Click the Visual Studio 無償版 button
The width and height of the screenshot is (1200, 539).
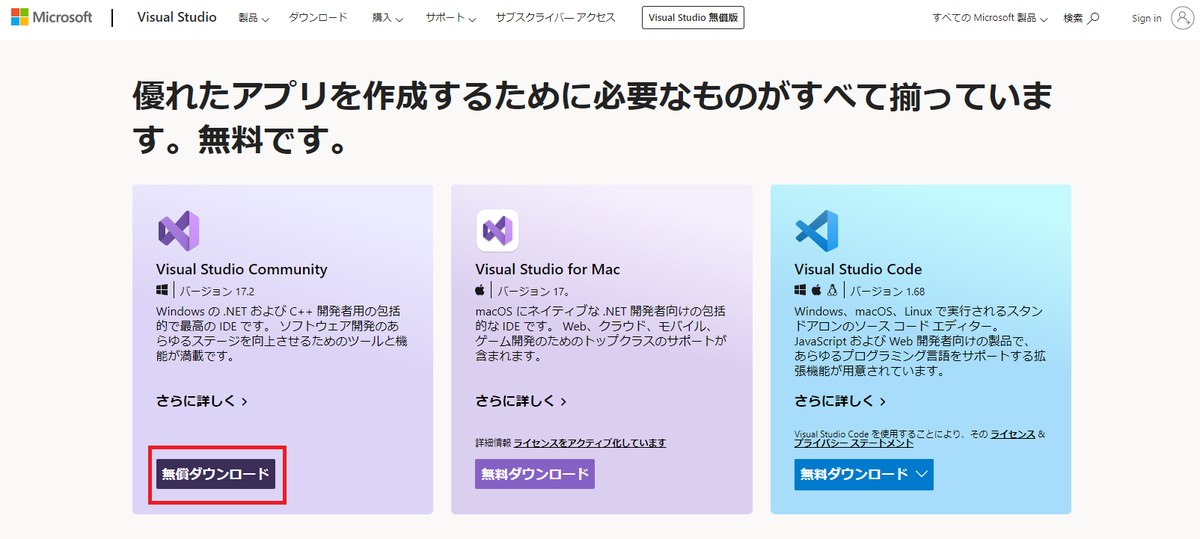pyautogui.click(x=693, y=18)
